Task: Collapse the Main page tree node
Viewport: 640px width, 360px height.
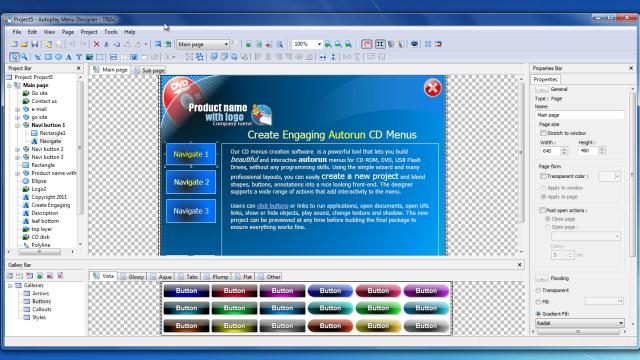Action: [x=9, y=85]
